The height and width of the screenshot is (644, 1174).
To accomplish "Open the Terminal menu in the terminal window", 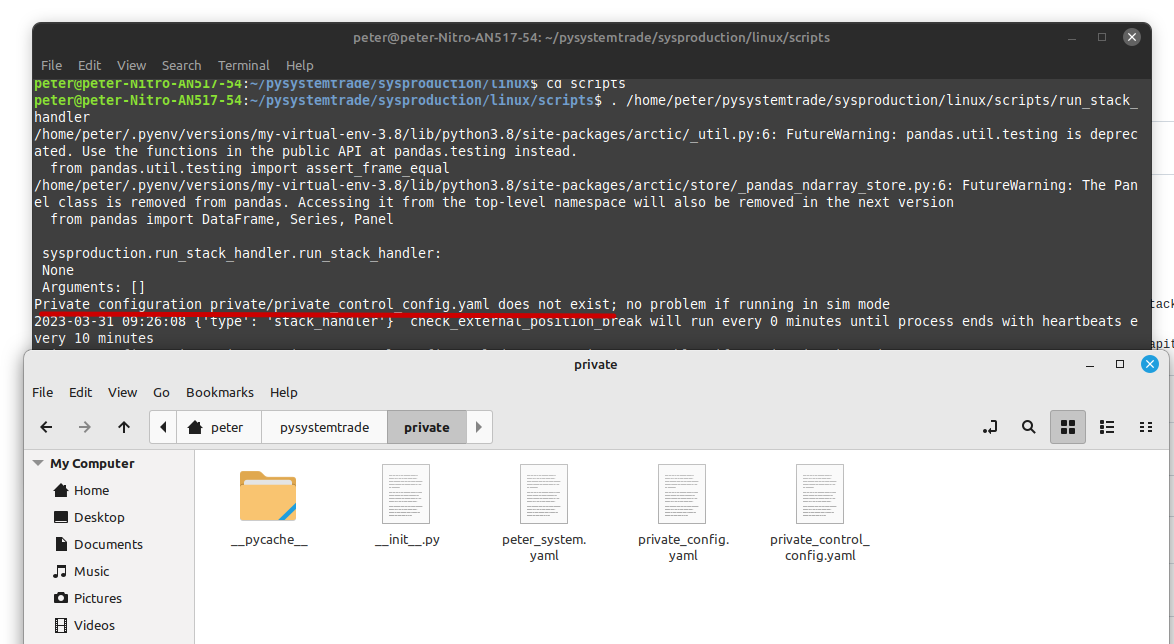I will [243, 65].
